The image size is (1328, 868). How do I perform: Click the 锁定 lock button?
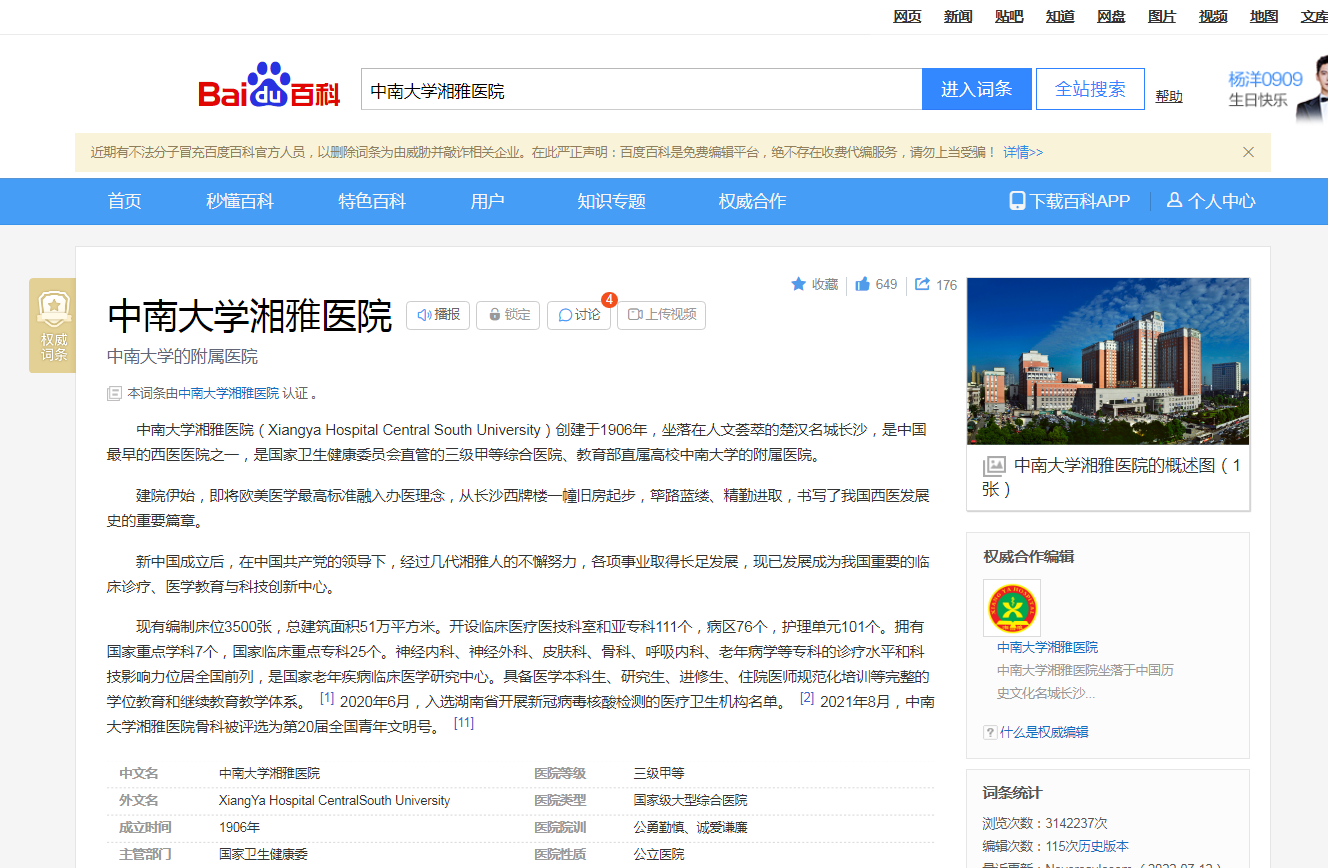[x=508, y=315]
